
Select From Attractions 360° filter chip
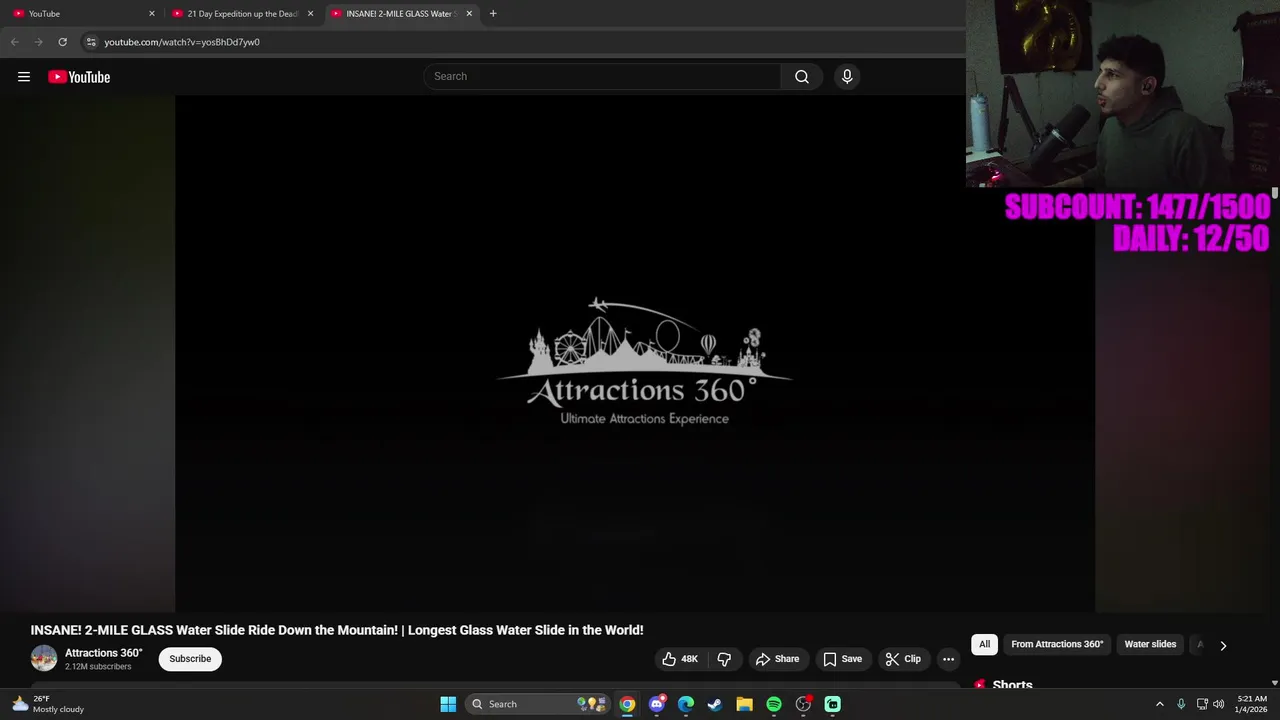pos(1057,644)
